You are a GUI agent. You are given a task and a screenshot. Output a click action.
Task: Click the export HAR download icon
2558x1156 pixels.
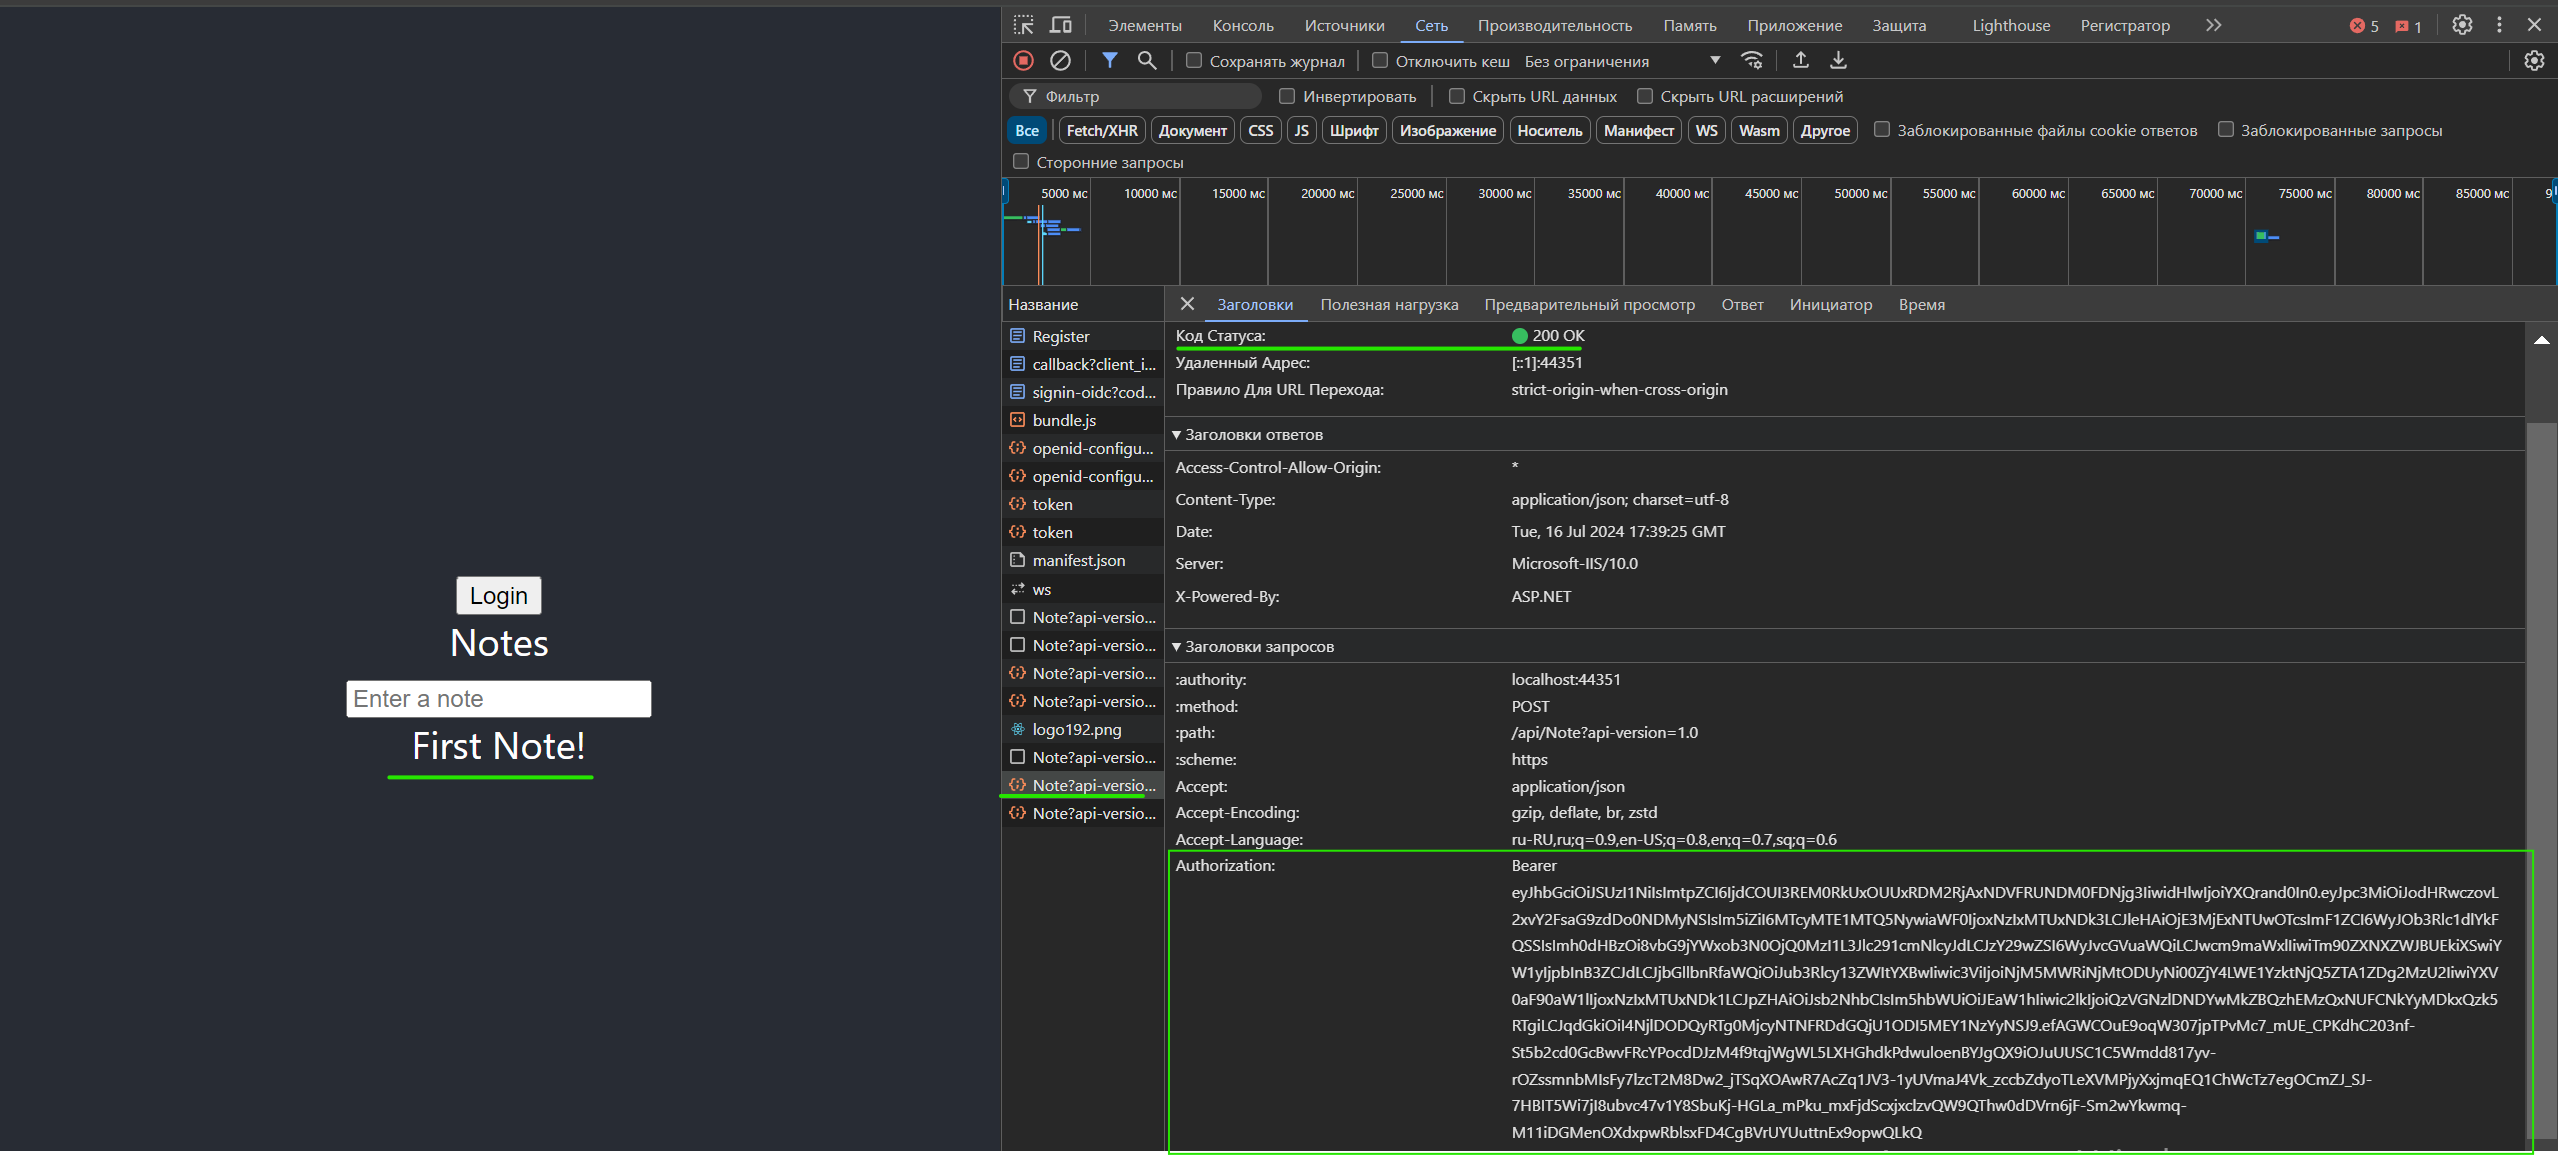(1838, 61)
